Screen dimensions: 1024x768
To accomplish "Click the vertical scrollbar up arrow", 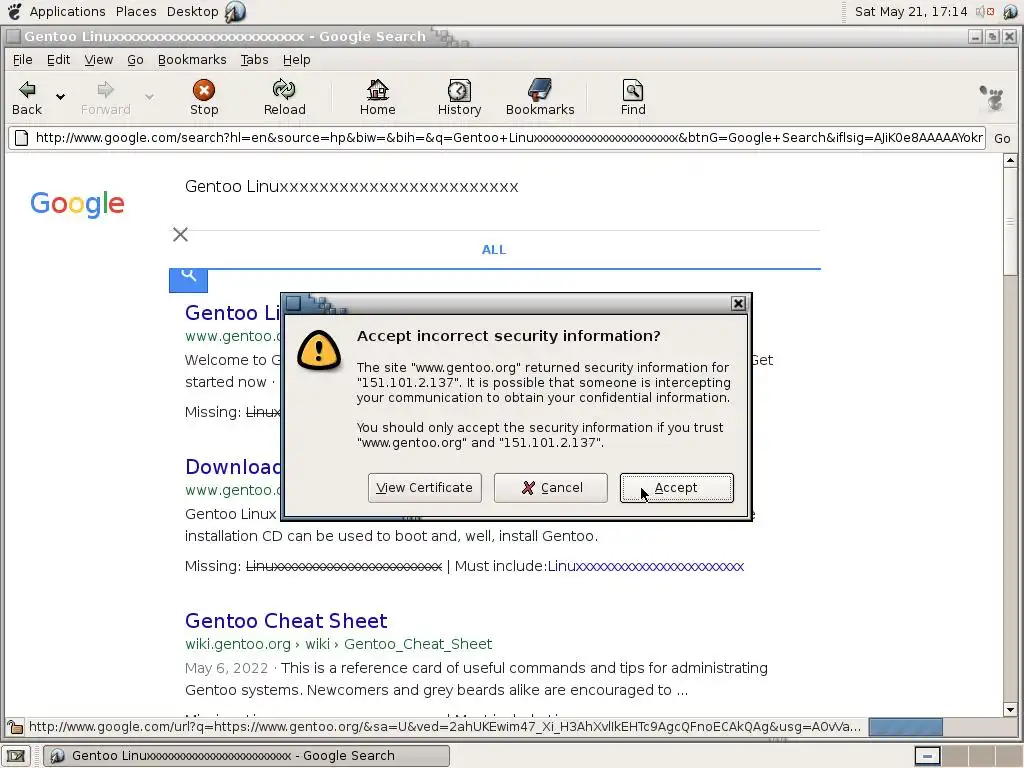I will pos(1010,160).
